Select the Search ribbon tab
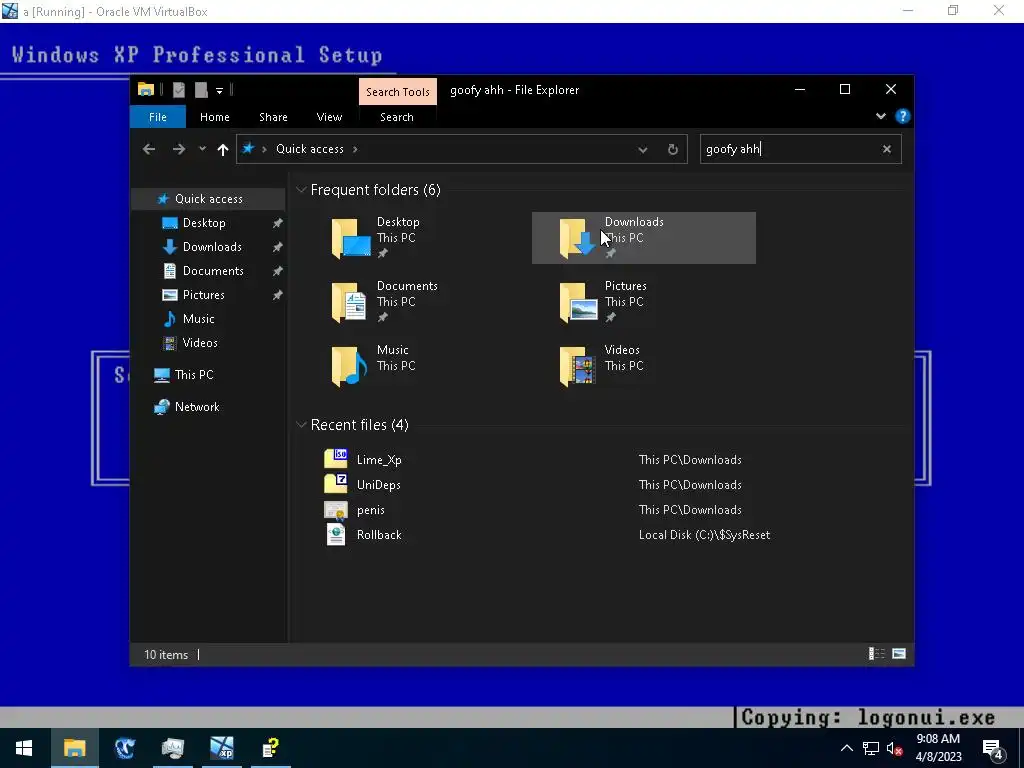 pyautogui.click(x=396, y=117)
